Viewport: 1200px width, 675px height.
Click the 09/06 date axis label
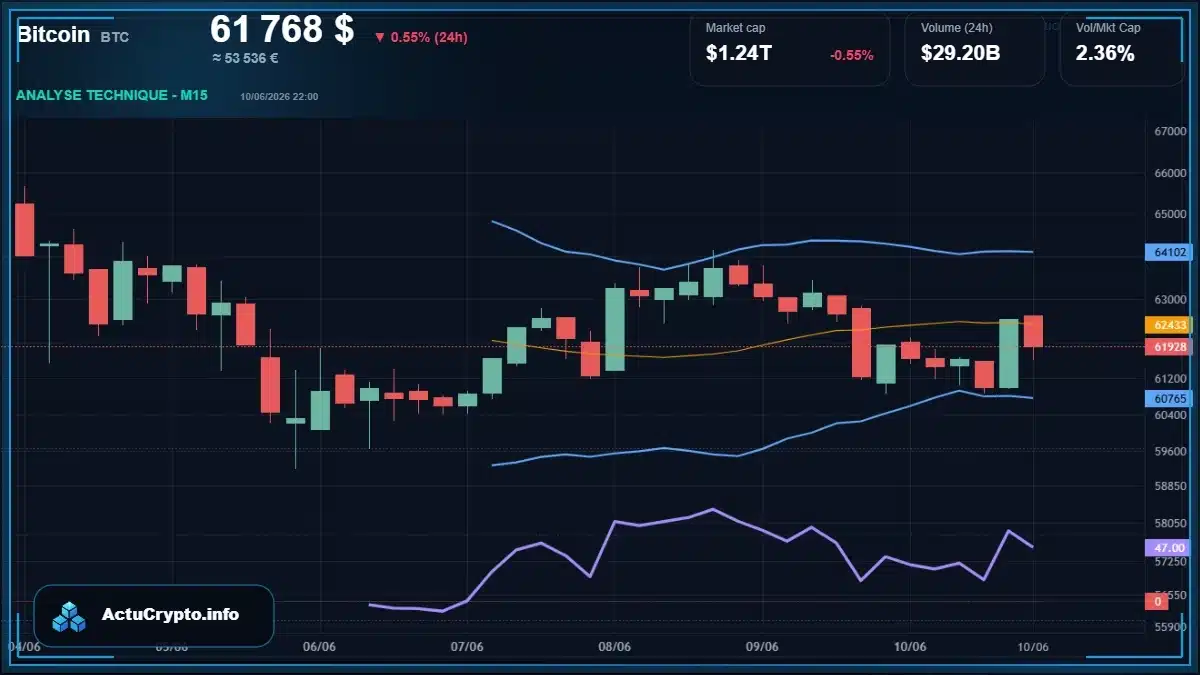[x=762, y=647]
